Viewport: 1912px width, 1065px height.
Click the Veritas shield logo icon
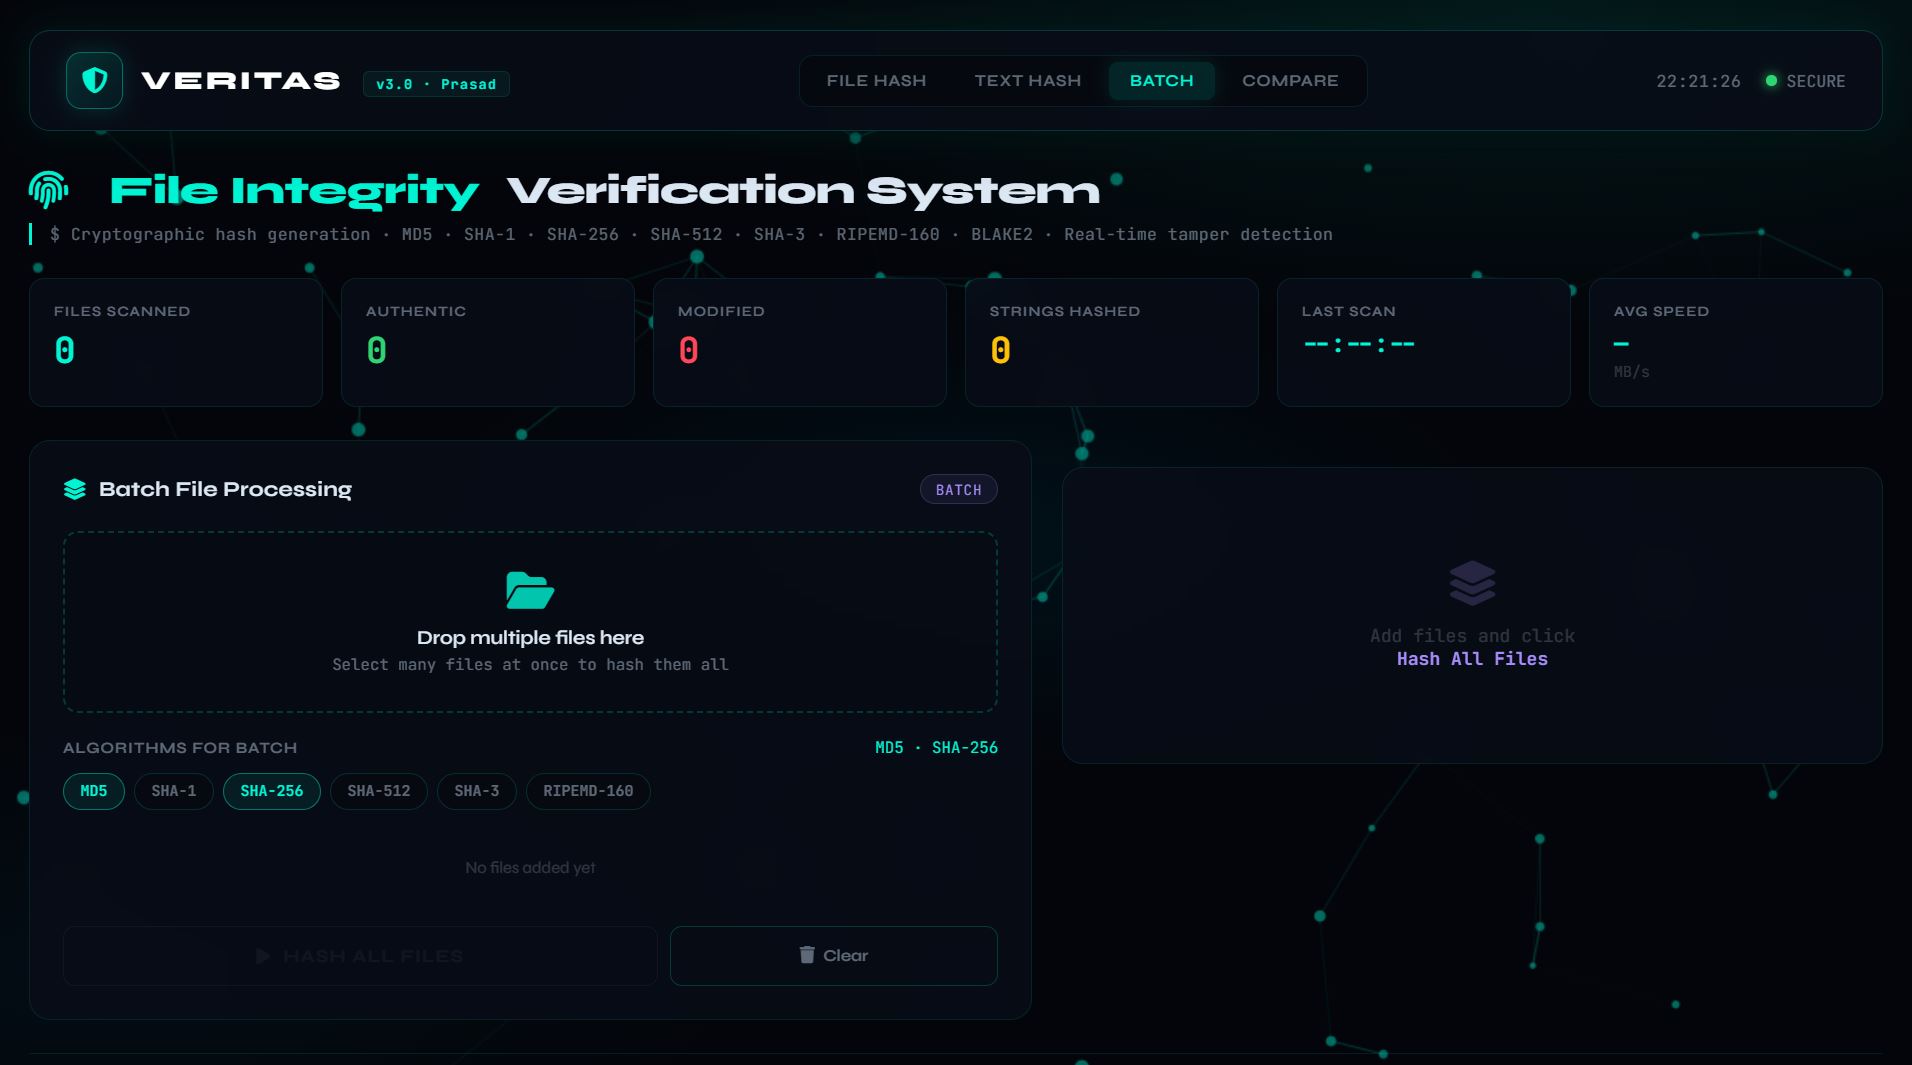[94, 80]
